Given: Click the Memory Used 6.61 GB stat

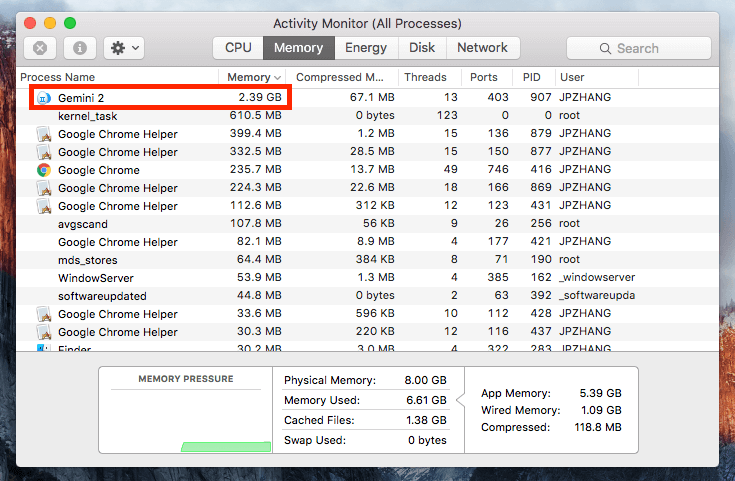Looking at the screenshot, I should pyautogui.click(x=366, y=400).
